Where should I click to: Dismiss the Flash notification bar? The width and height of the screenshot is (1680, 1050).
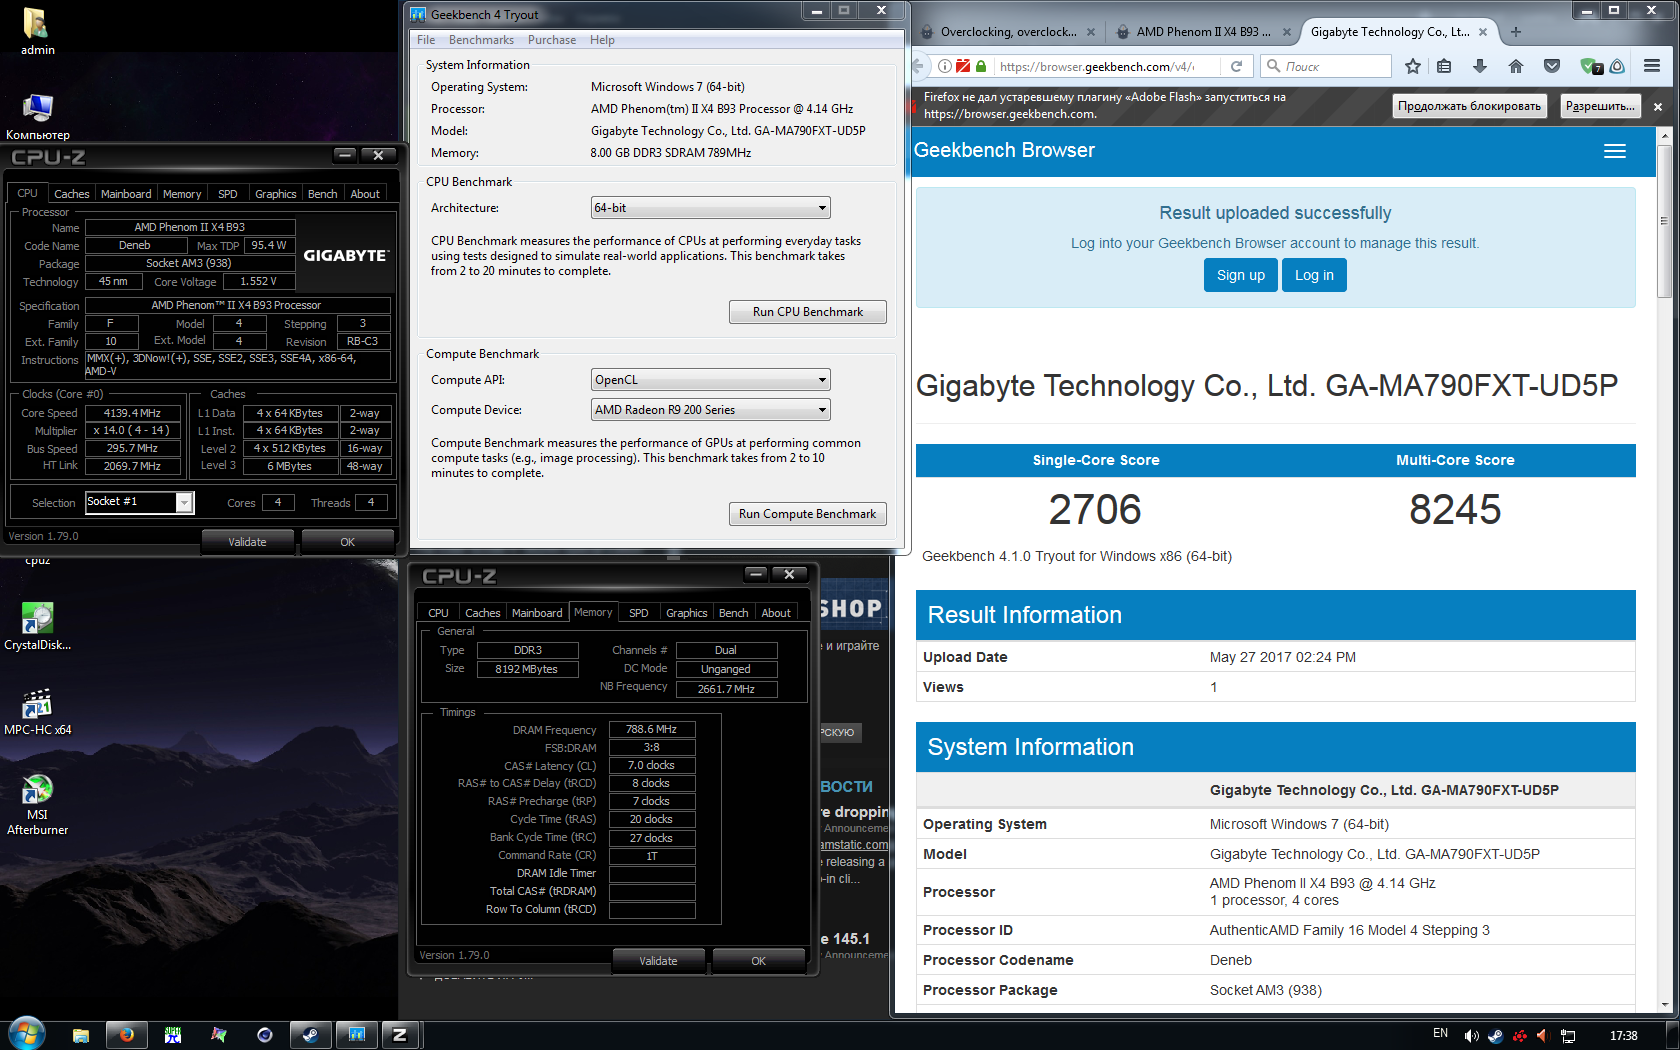tap(1657, 106)
